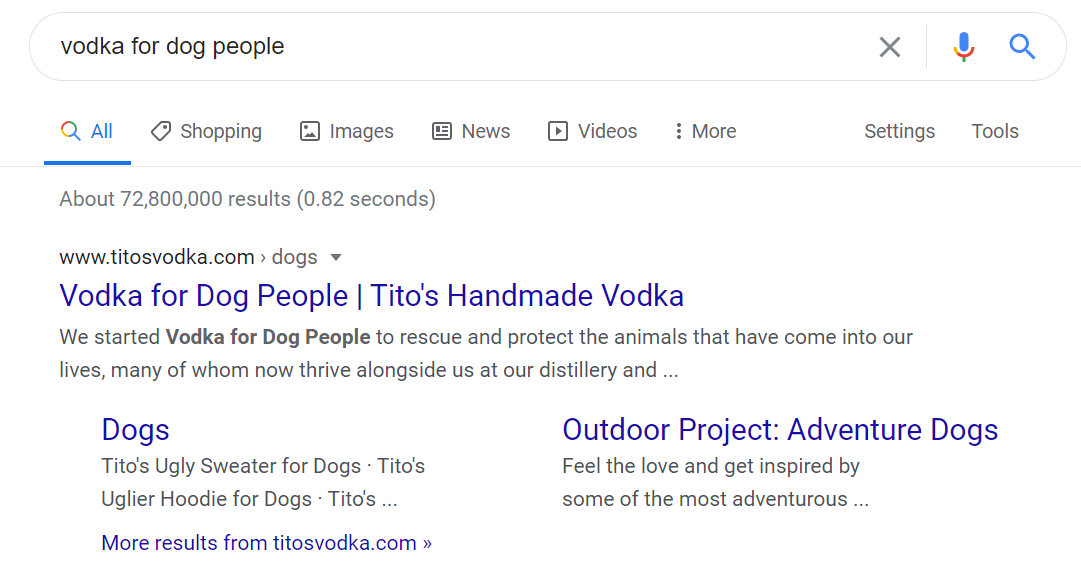Screen dimensions: 1081x574
Task: Start voice search with the microphone icon
Action: click(964, 47)
